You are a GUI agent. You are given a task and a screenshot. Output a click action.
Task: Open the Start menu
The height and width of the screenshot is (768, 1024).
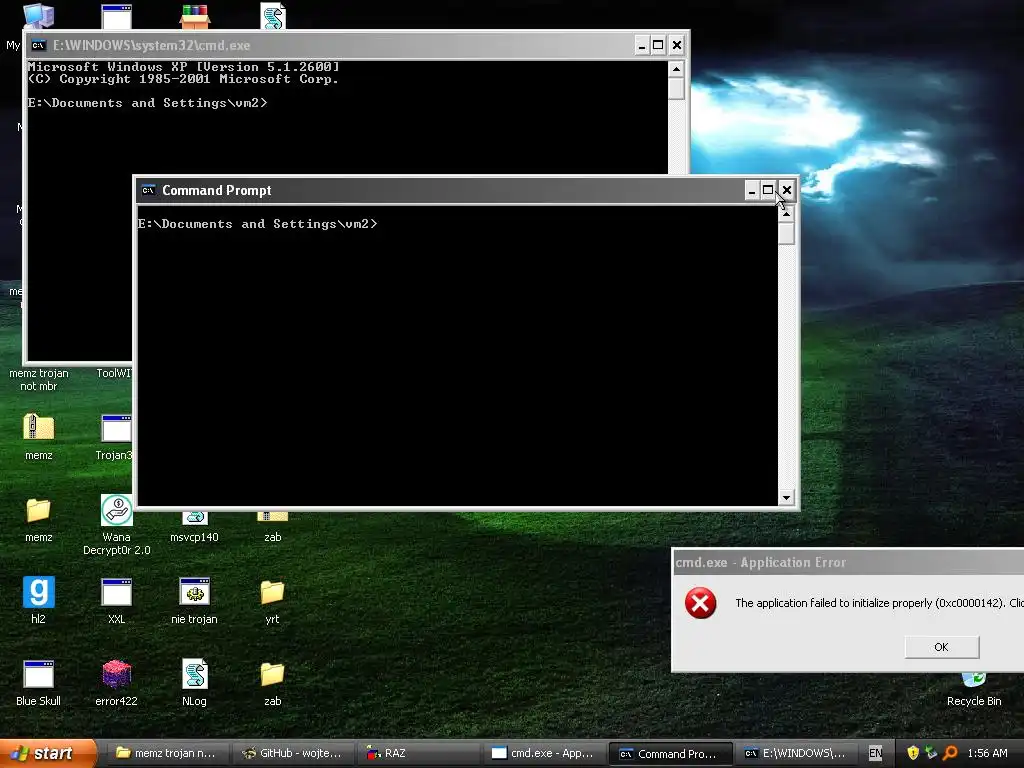pyautogui.click(x=48, y=753)
